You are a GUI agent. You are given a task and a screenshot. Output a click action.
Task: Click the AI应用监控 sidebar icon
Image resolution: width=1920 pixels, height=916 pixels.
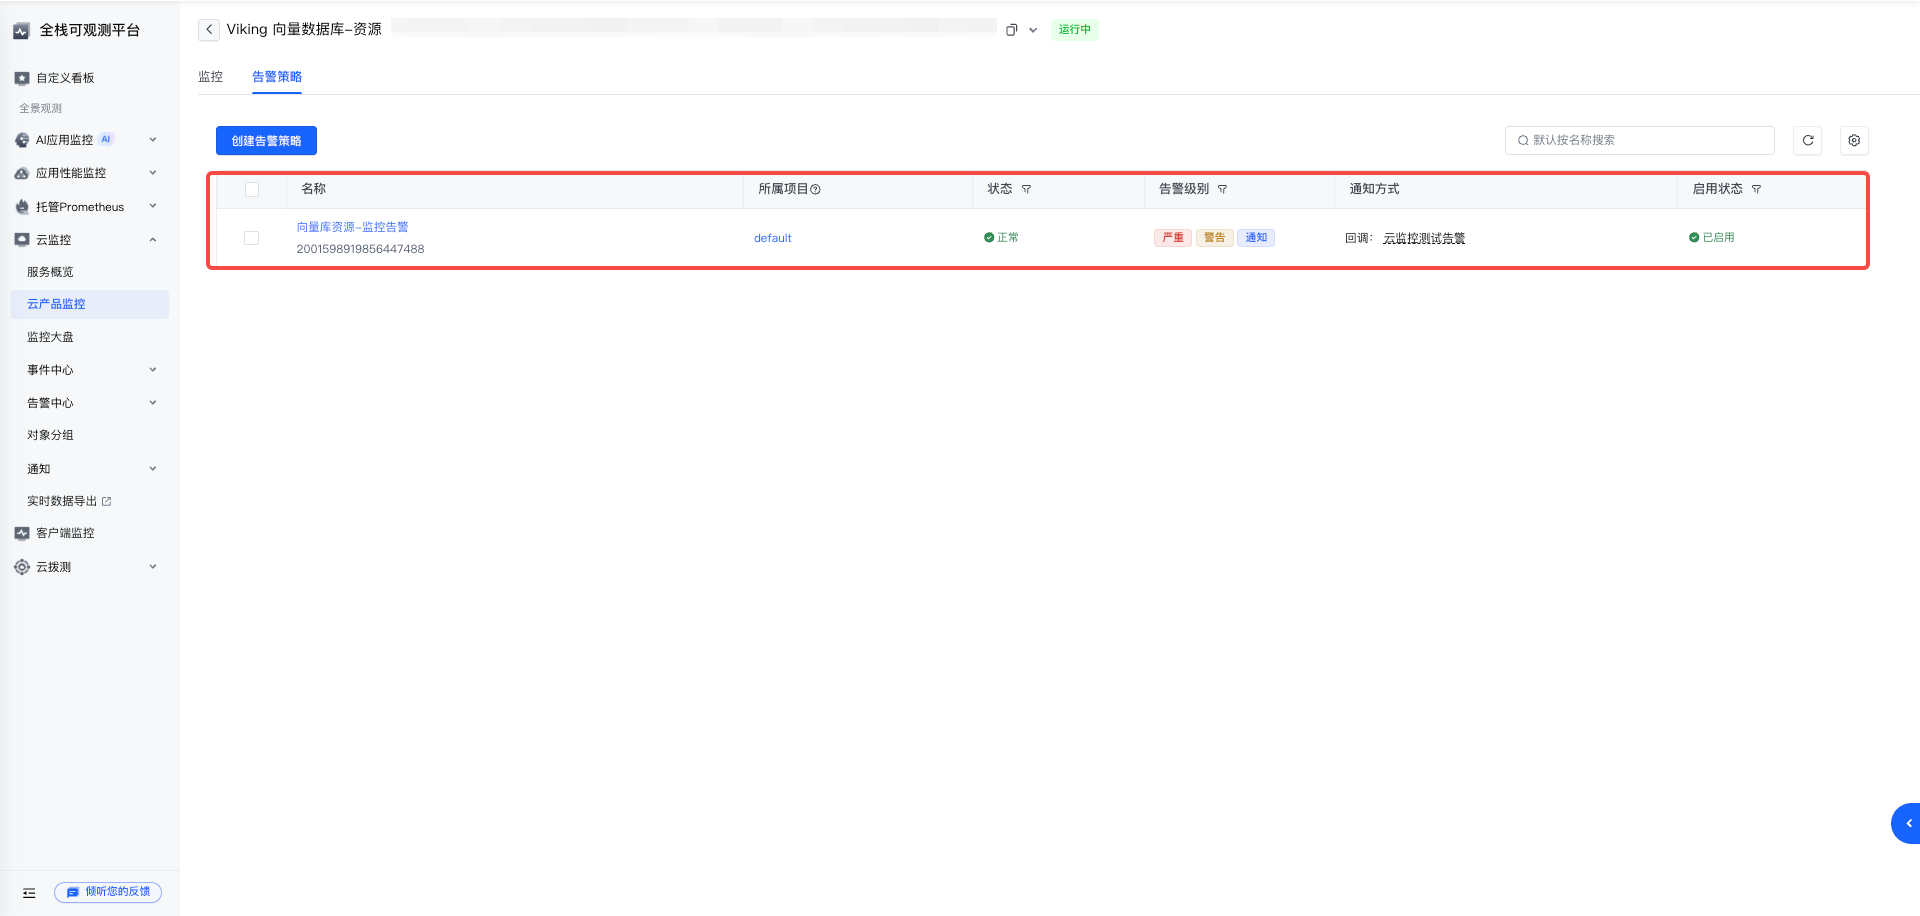pos(22,140)
